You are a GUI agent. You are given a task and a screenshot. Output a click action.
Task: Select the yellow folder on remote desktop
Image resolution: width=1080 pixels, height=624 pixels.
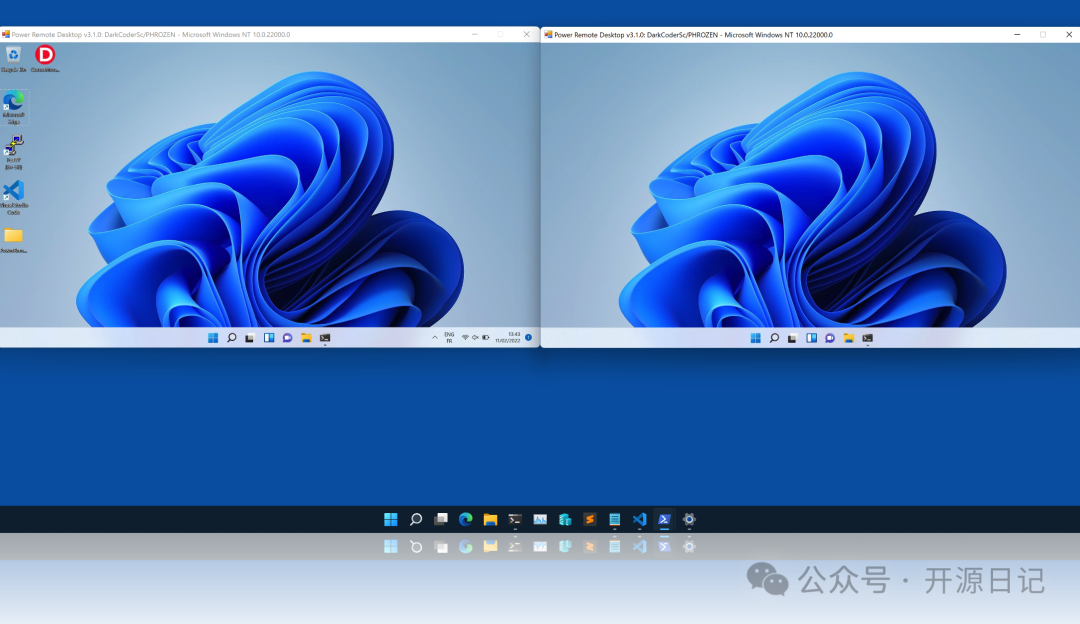coord(13,236)
